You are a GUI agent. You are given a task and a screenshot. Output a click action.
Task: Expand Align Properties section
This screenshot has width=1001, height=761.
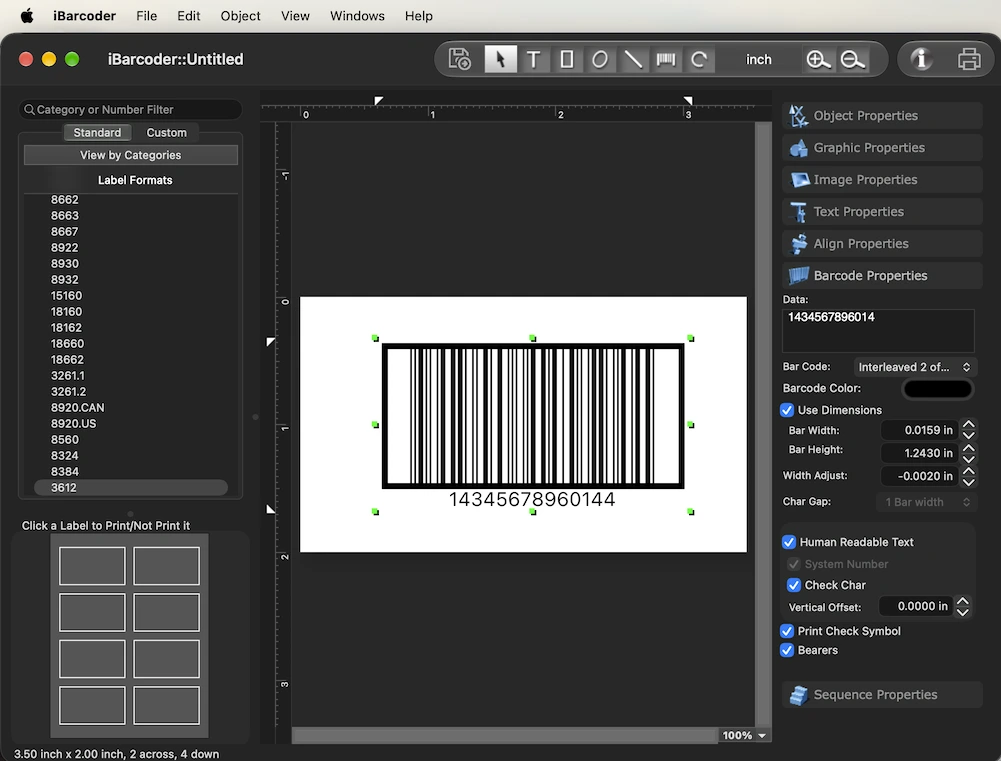pyautogui.click(x=882, y=243)
